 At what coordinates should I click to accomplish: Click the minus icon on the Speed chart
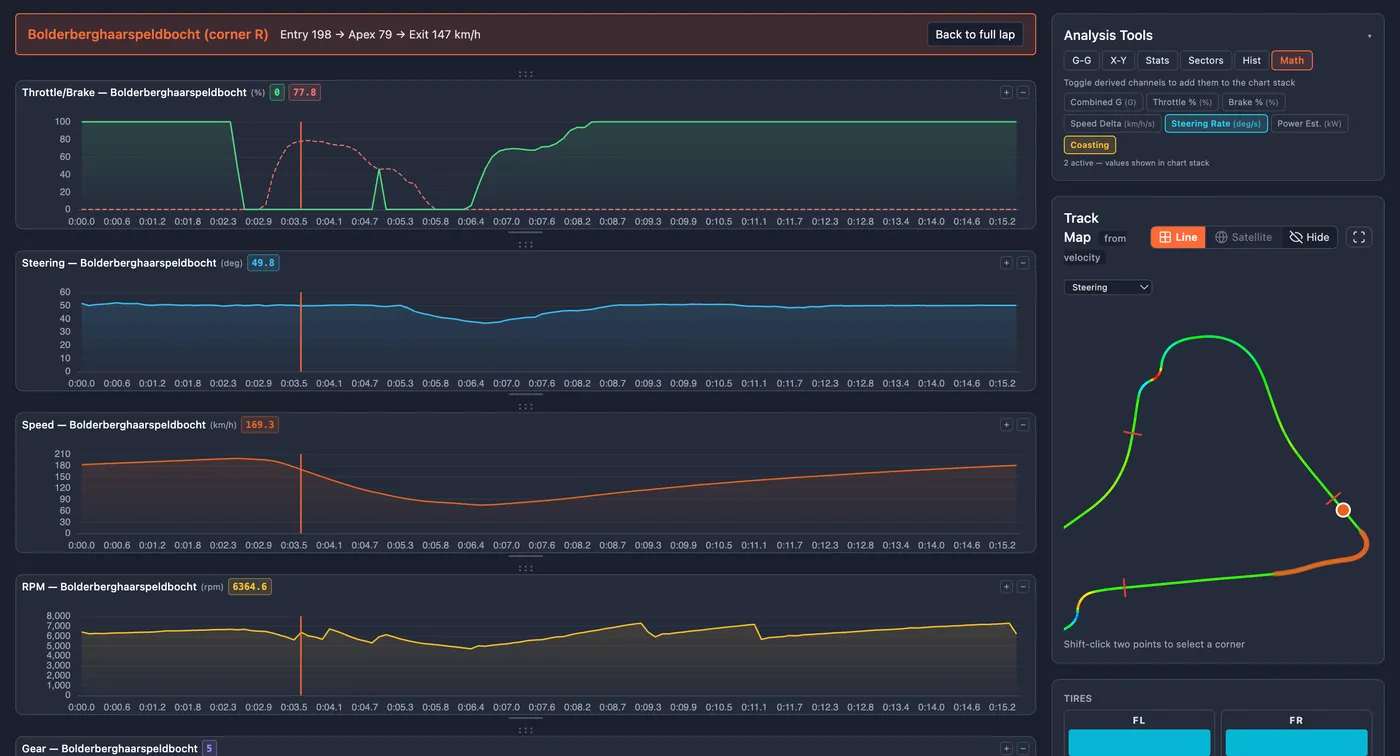tap(1023, 425)
